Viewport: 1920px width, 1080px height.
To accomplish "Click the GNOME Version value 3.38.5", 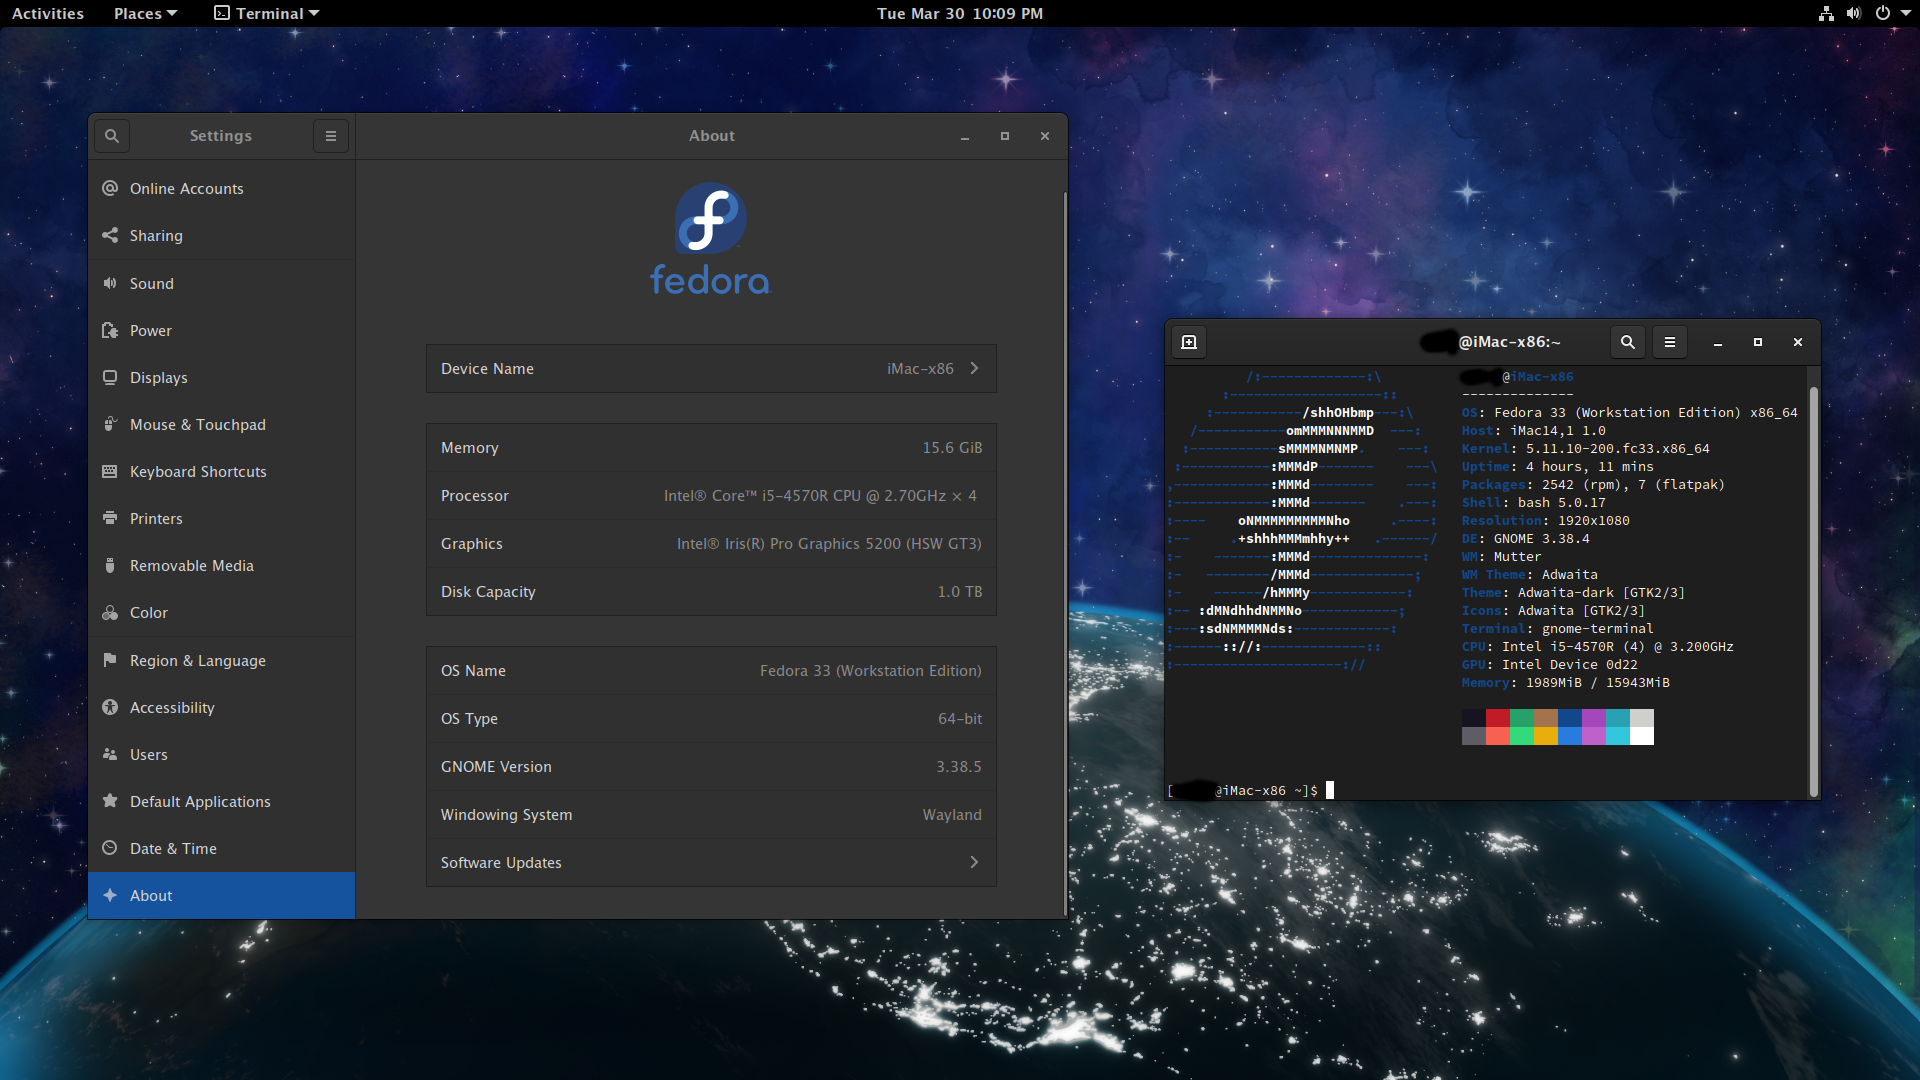I will click(x=959, y=767).
